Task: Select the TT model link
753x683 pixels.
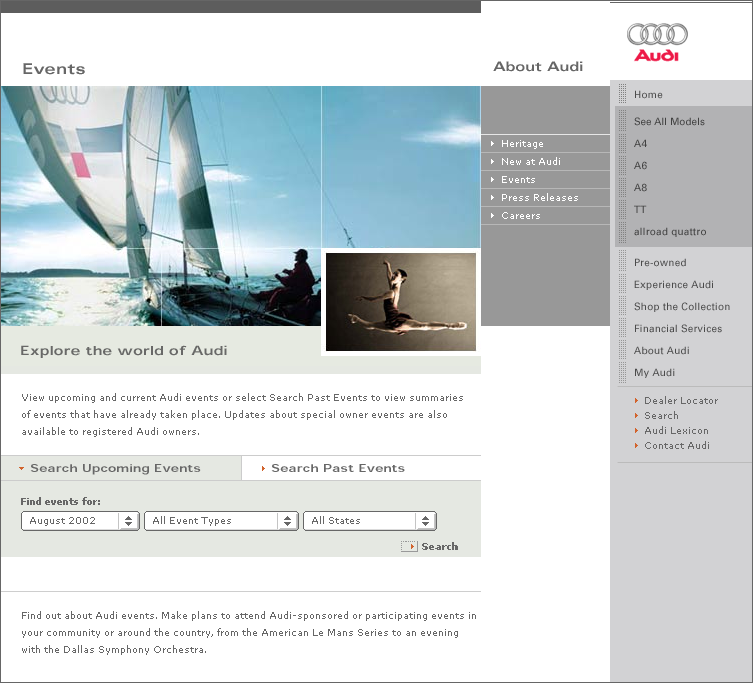Action: (x=640, y=209)
